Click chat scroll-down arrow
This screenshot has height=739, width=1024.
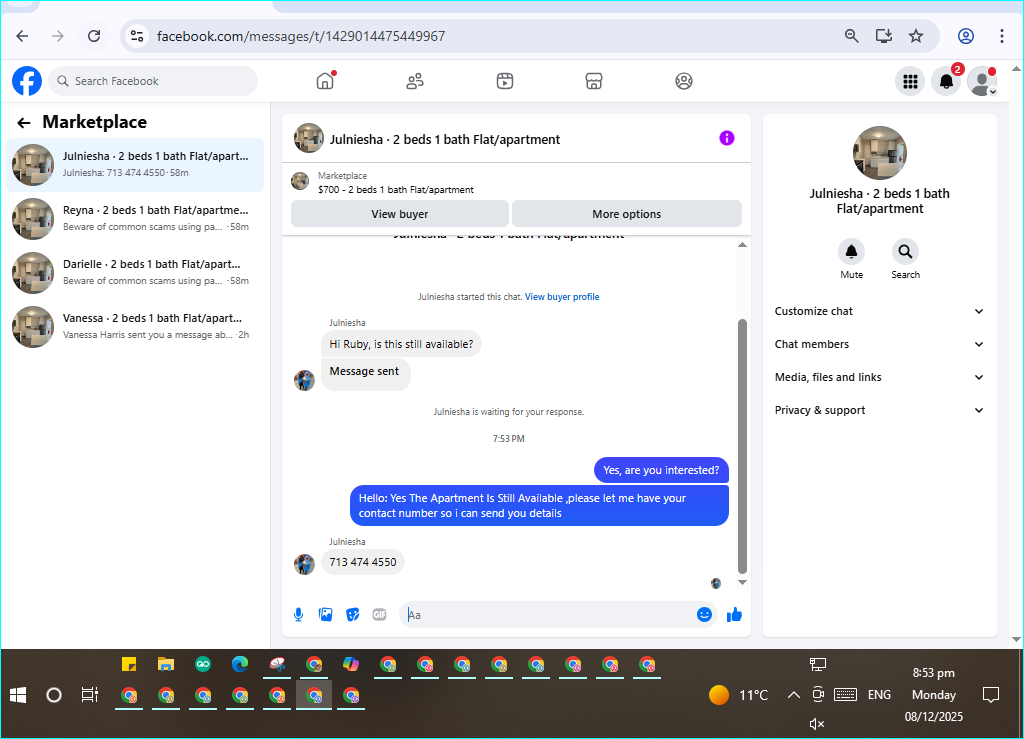(742, 582)
